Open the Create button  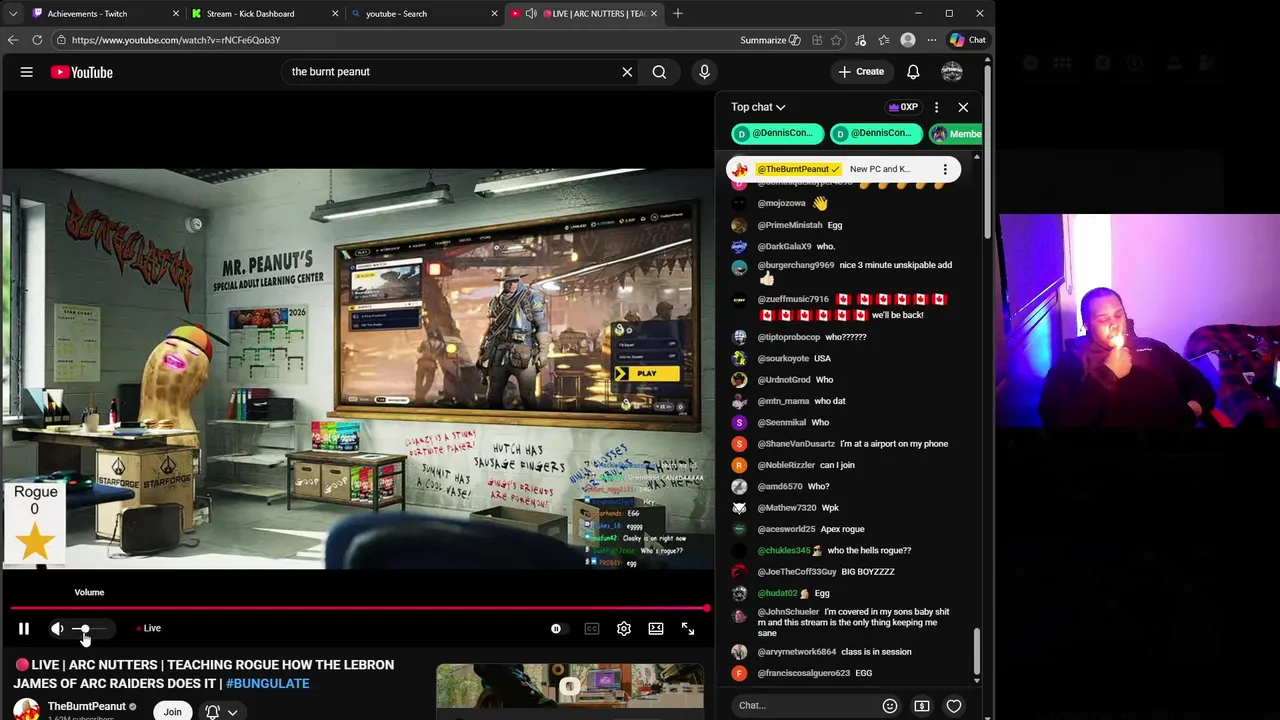[x=861, y=72]
